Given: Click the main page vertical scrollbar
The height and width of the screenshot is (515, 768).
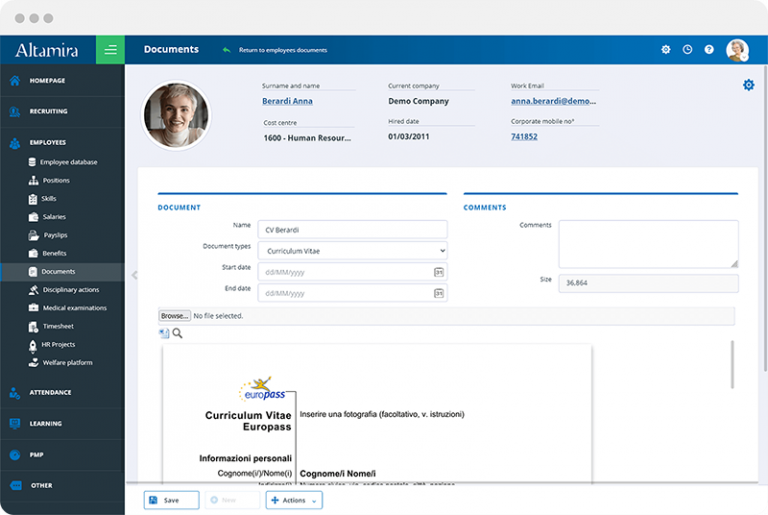Looking at the screenshot, I should [765, 221].
